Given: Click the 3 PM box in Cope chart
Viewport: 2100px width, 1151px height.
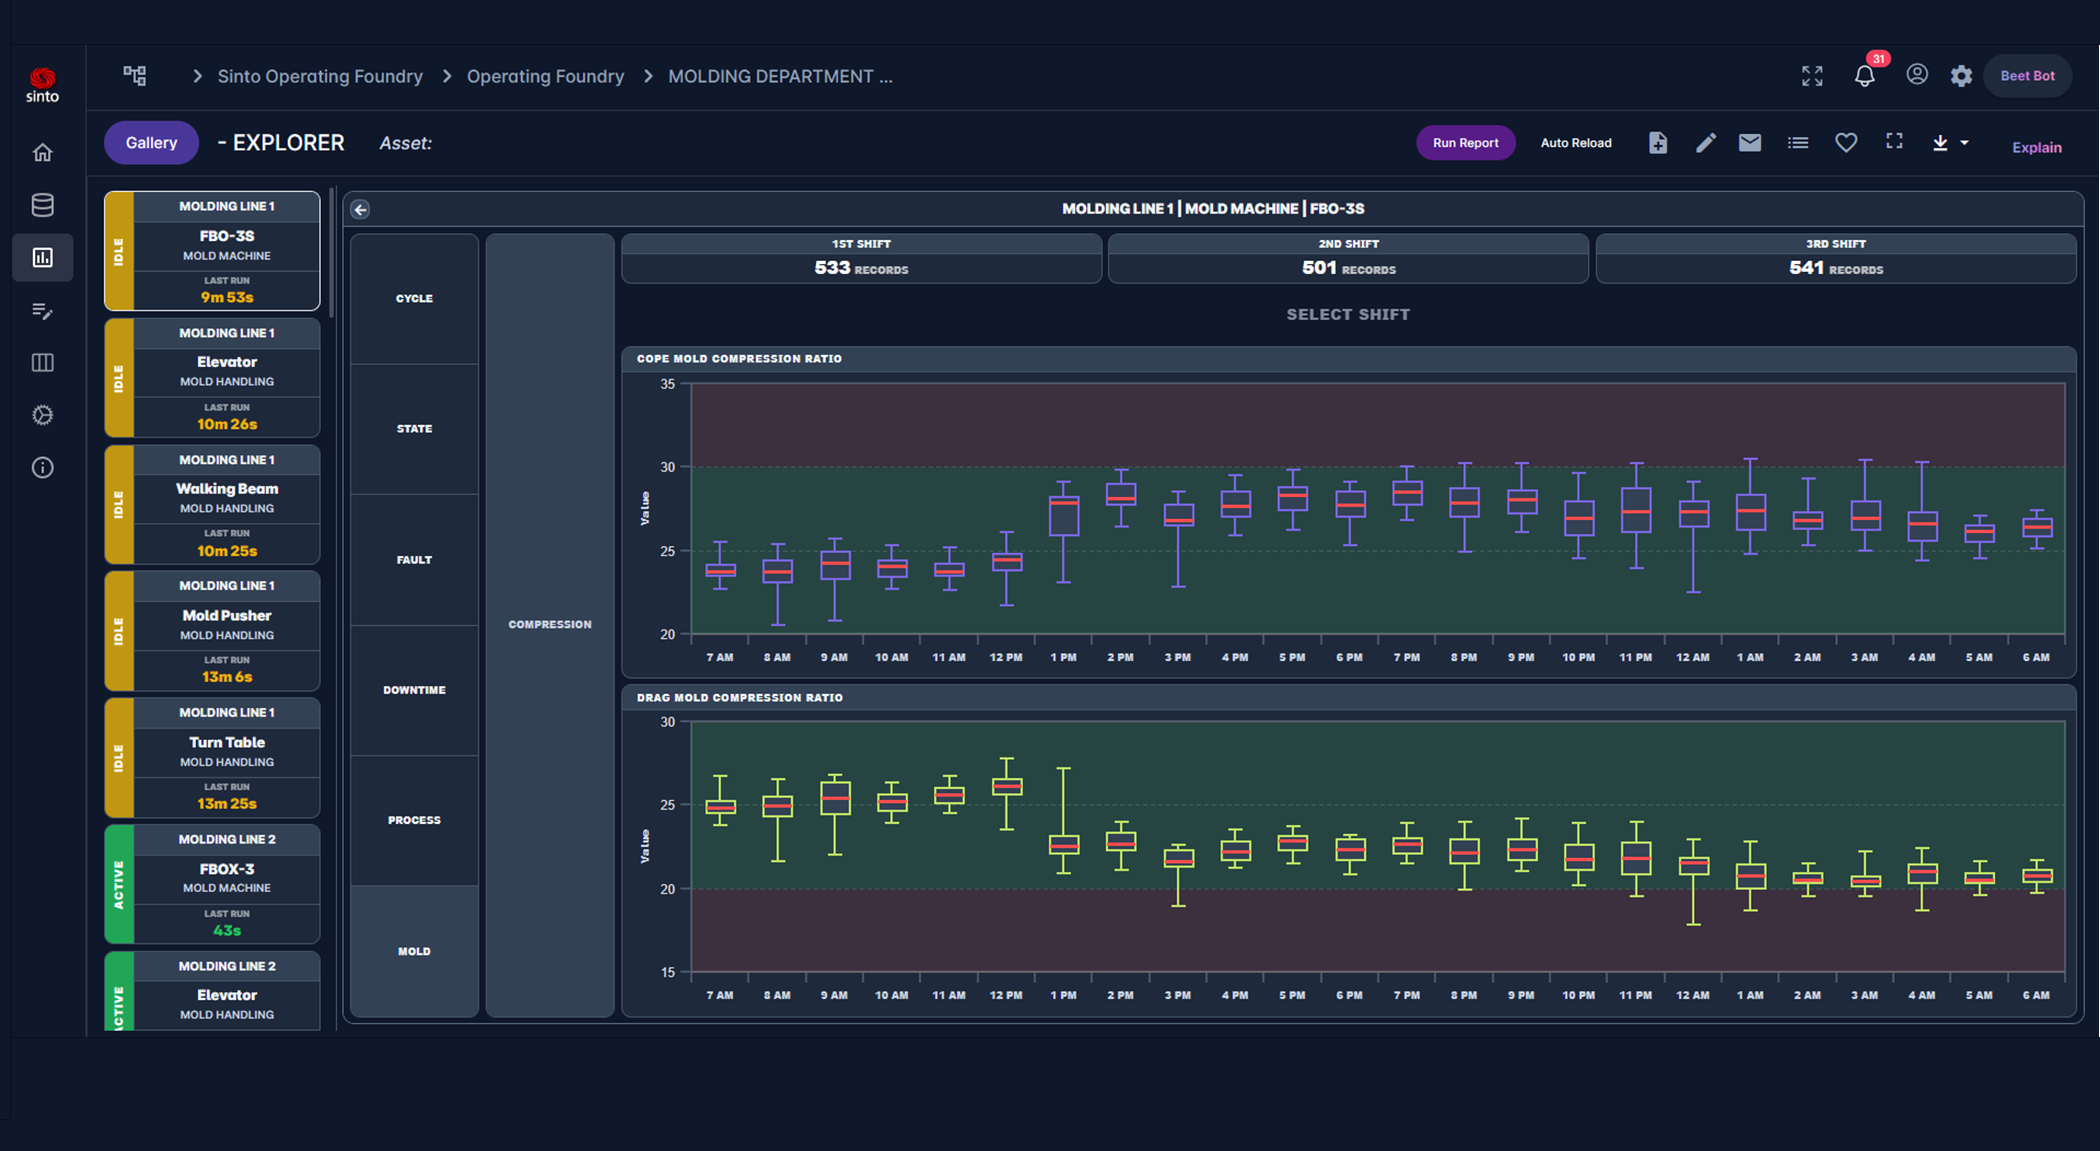Looking at the screenshot, I should pyautogui.click(x=1178, y=515).
